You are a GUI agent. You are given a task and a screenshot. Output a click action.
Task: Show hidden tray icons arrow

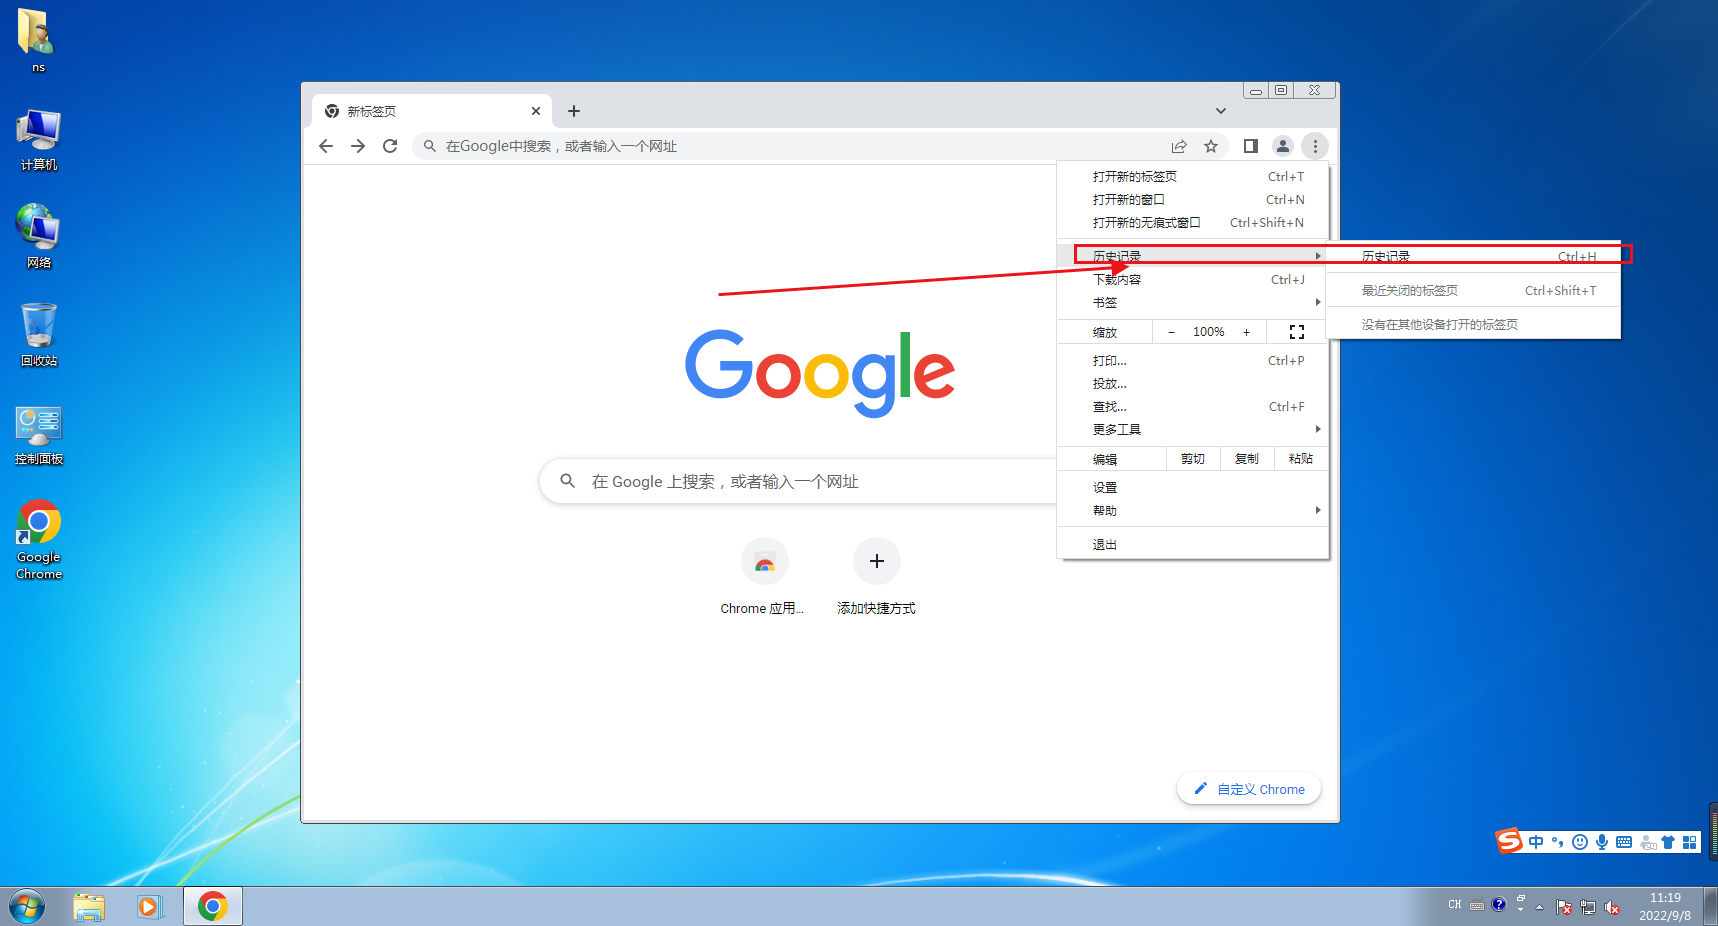(1539, 907)
